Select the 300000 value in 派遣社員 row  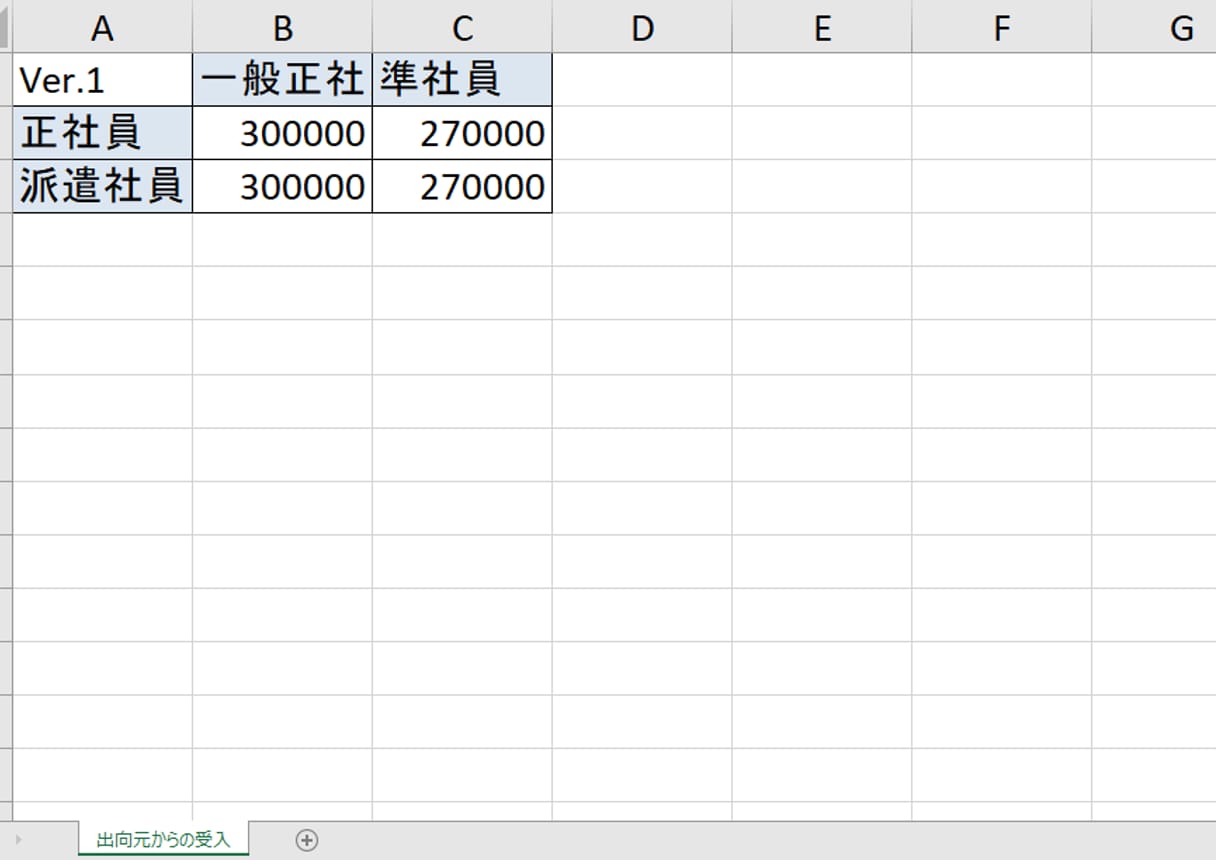[282, 187]
